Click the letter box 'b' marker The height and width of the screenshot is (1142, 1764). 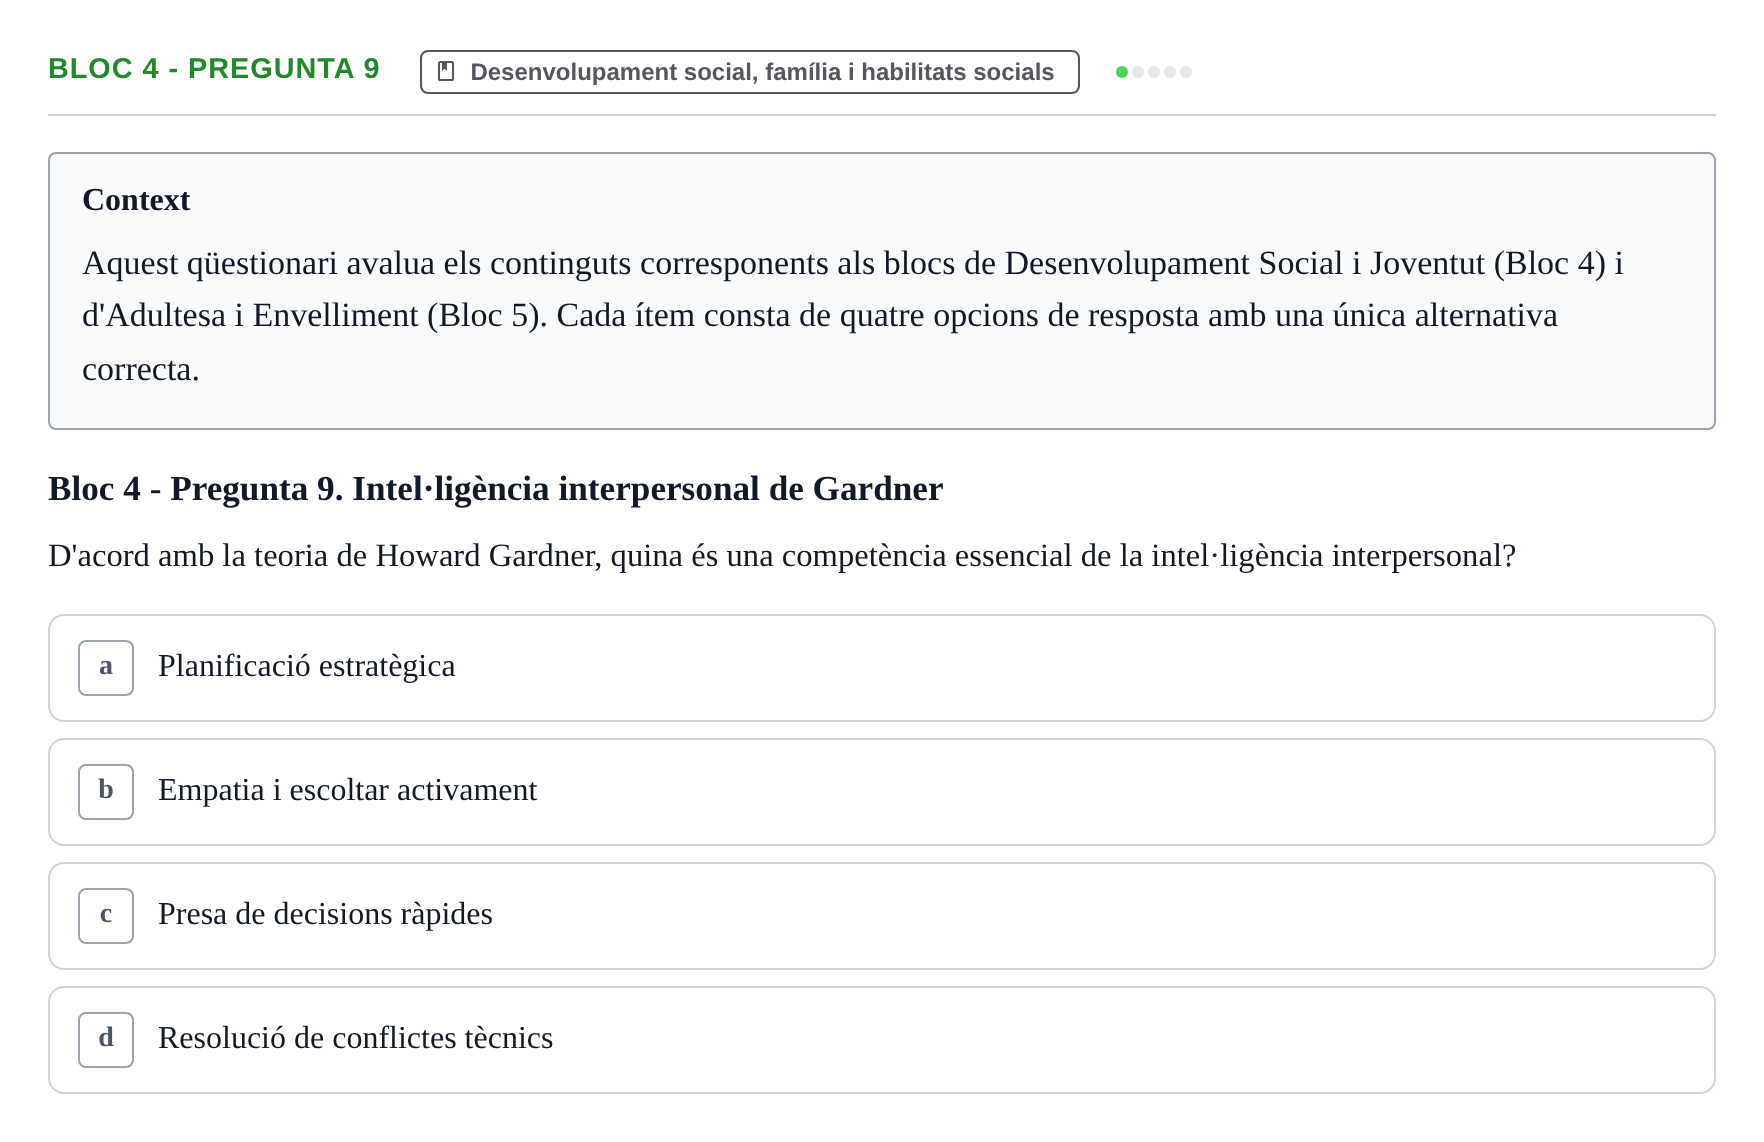click(x=106, y=792)
